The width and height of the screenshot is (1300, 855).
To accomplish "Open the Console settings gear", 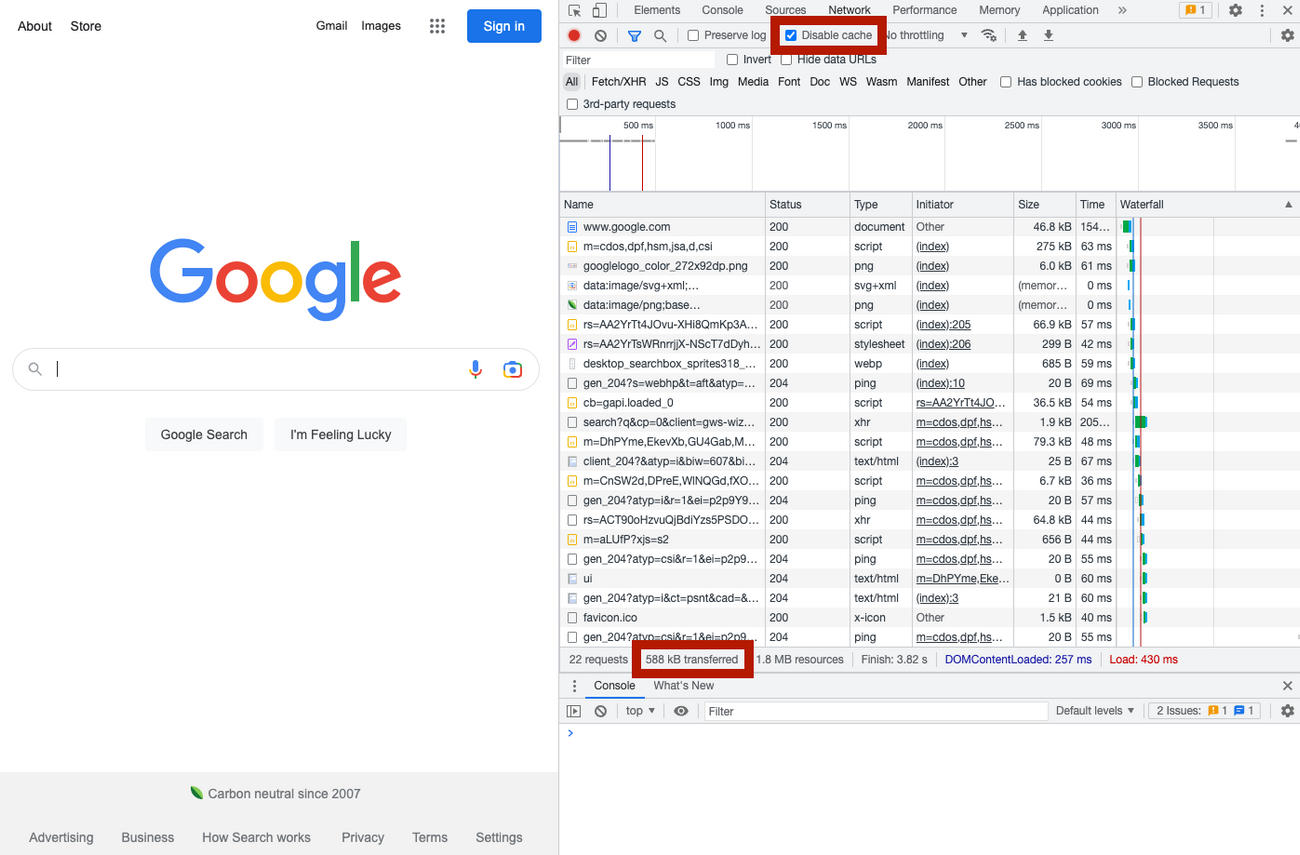I will click(1287, 711).
